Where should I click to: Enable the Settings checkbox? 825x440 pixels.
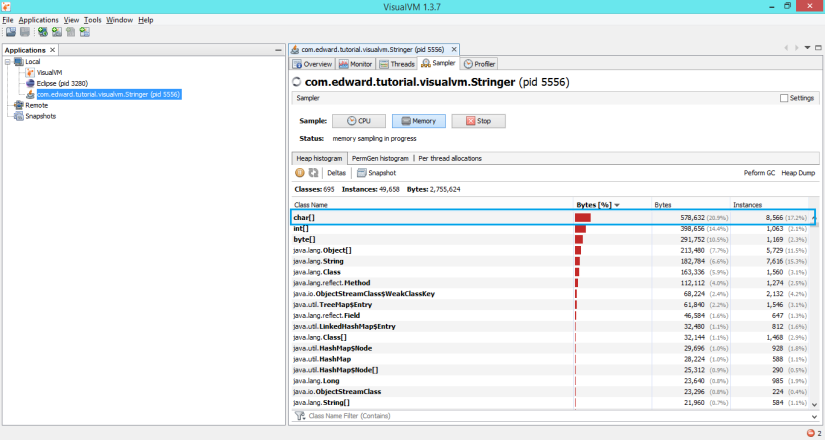point(784,98)
